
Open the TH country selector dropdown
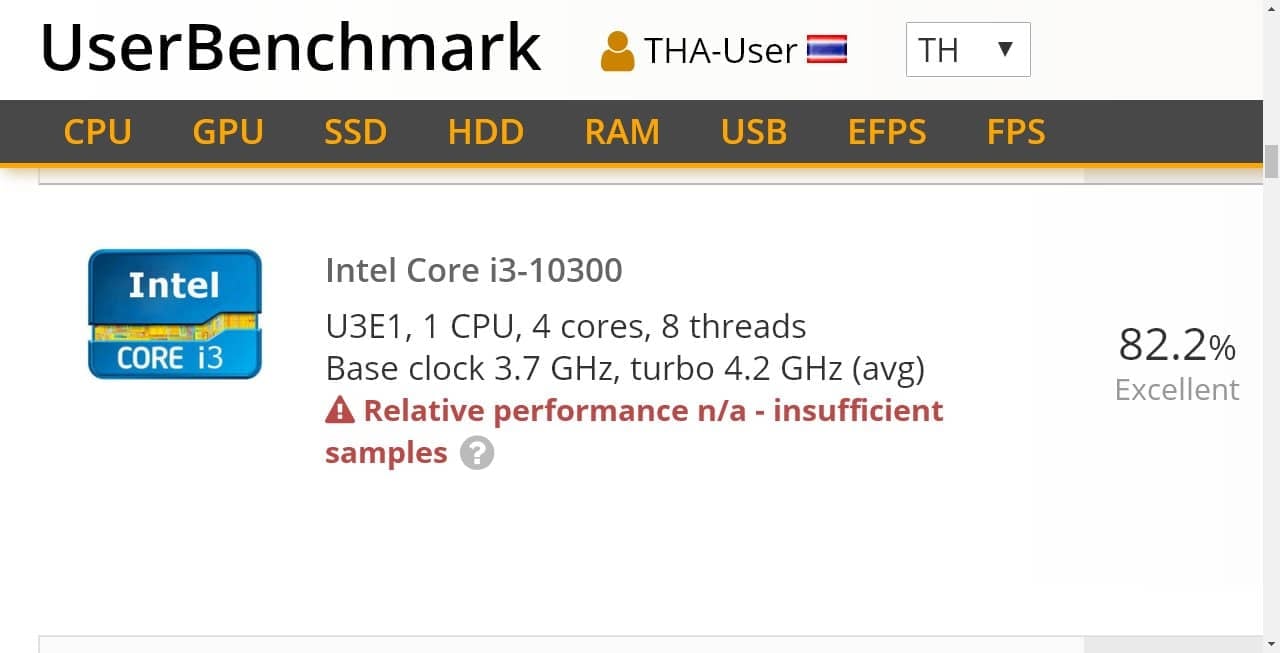pyautogui.click(x=967, y=49)
